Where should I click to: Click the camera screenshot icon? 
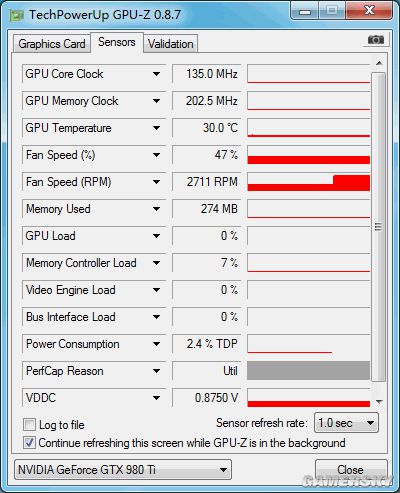(376, 40)
